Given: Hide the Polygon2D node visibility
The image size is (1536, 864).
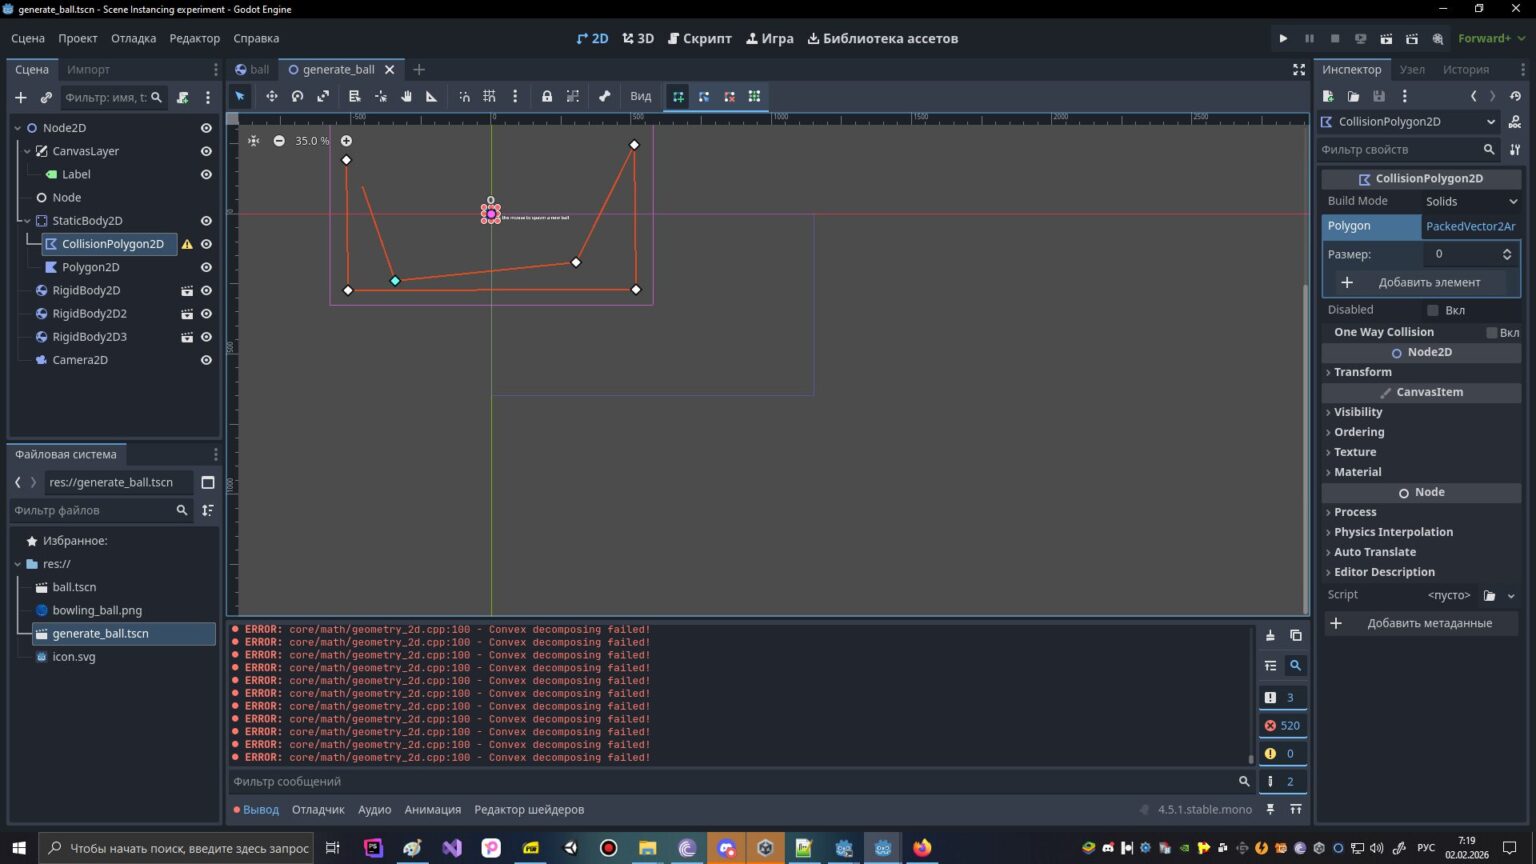Looking at the screenshot, I should click(206, 267).
